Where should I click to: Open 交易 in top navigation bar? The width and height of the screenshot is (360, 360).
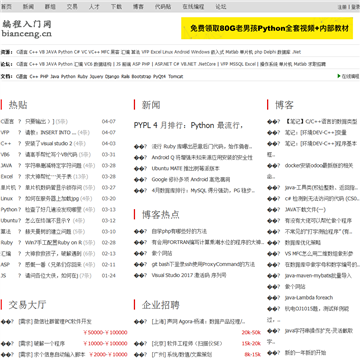[x=72, y=6]
